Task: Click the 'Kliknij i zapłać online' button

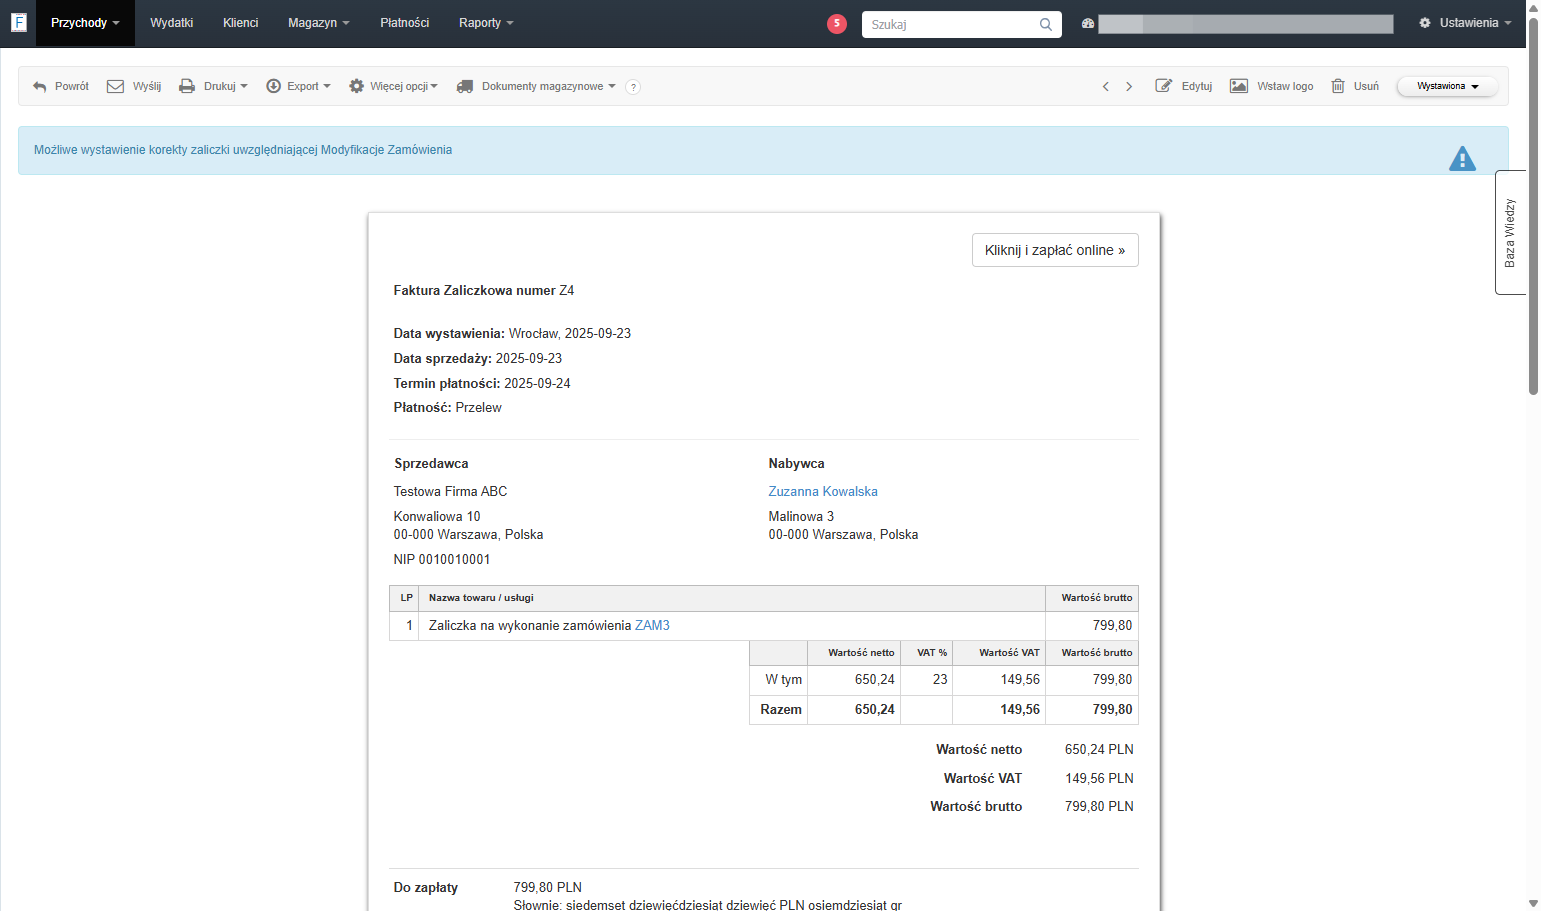Action: (x=1055, y=250)
